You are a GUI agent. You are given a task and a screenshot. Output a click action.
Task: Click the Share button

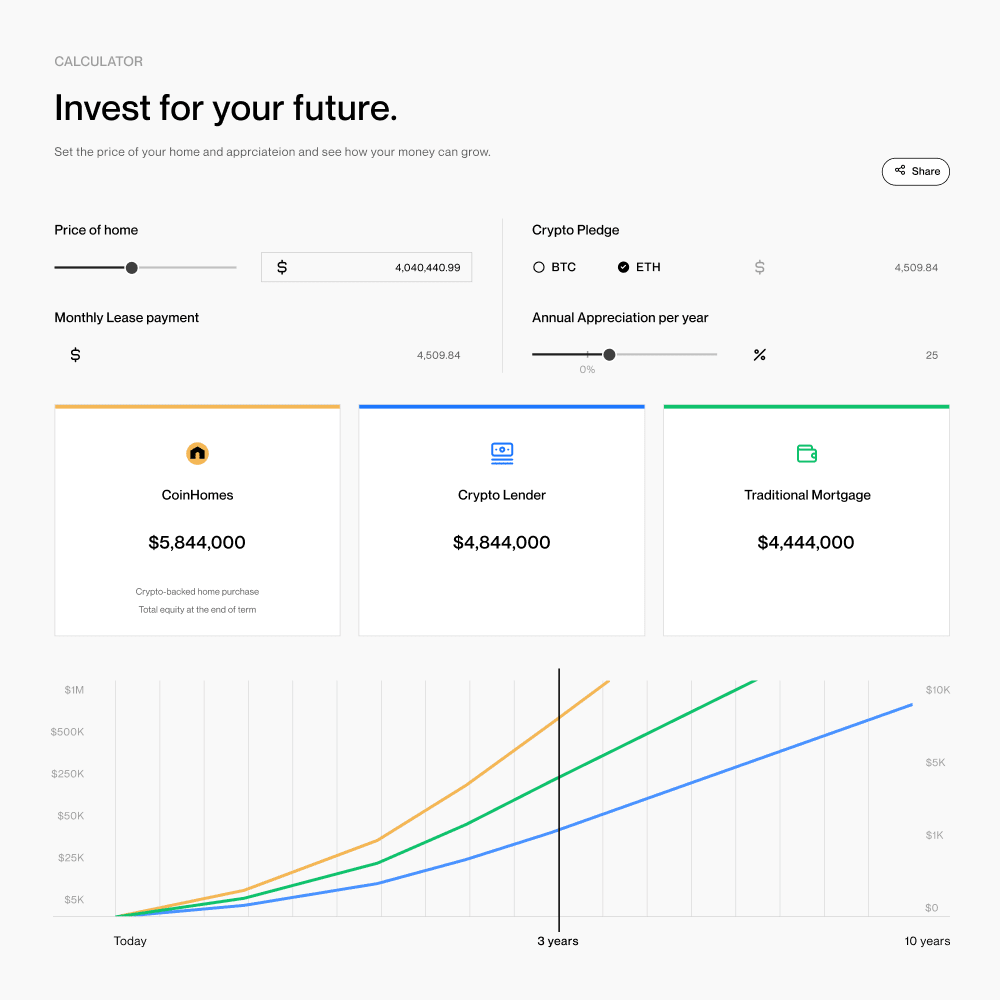coord(916,172)
